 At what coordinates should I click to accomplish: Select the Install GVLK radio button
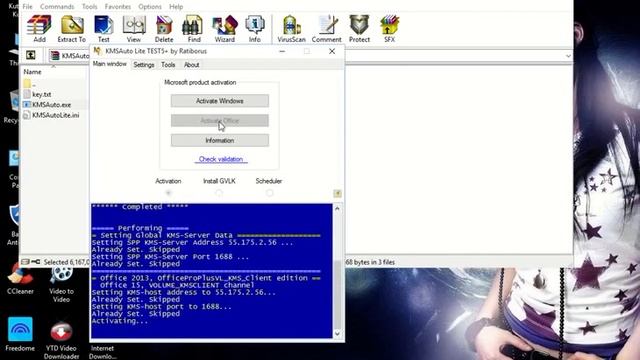coord(219,193)
